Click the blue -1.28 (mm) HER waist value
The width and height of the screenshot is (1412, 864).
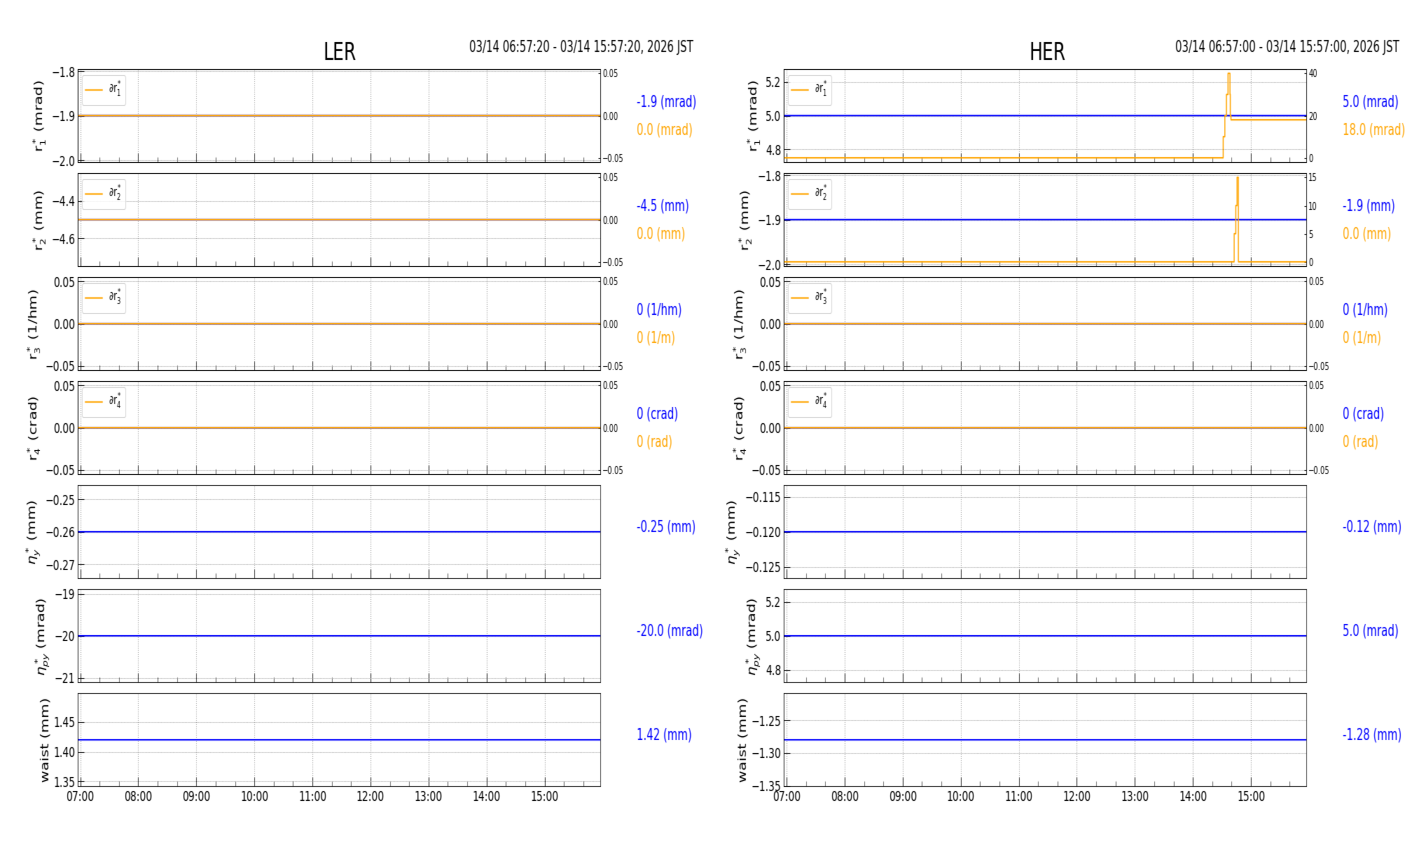pos(1371,735)
